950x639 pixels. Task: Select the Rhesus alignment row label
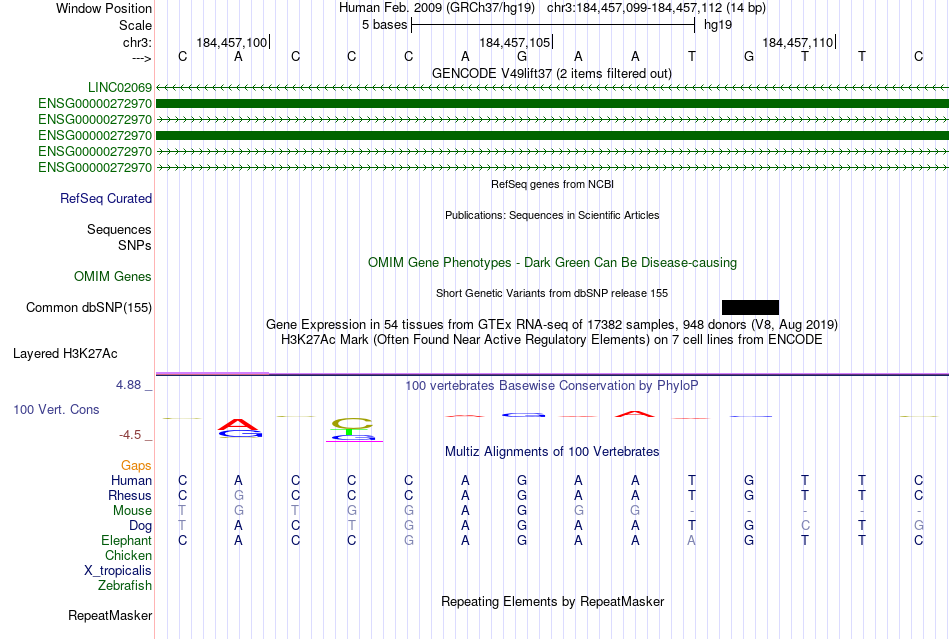[130, 495]
